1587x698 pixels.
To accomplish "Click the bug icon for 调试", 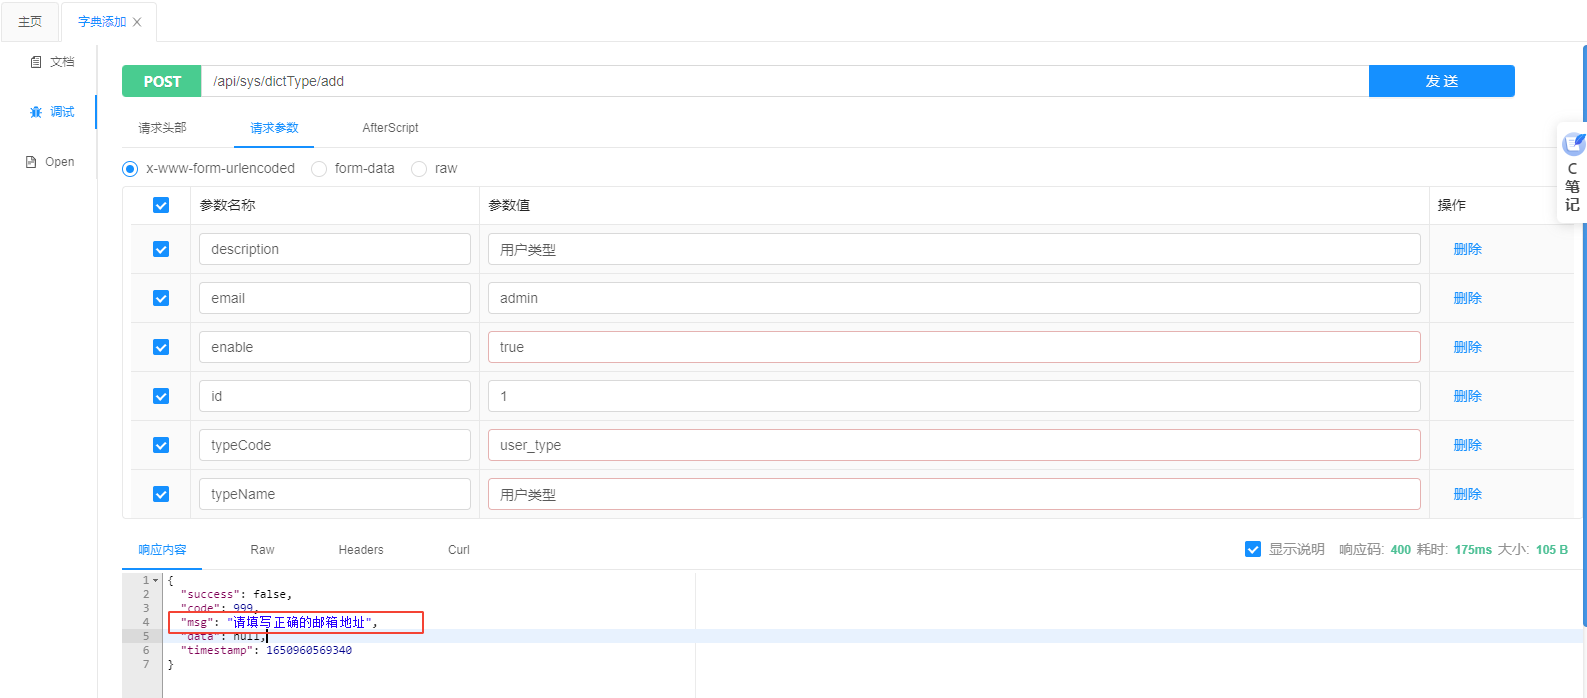I will point(36,112).
